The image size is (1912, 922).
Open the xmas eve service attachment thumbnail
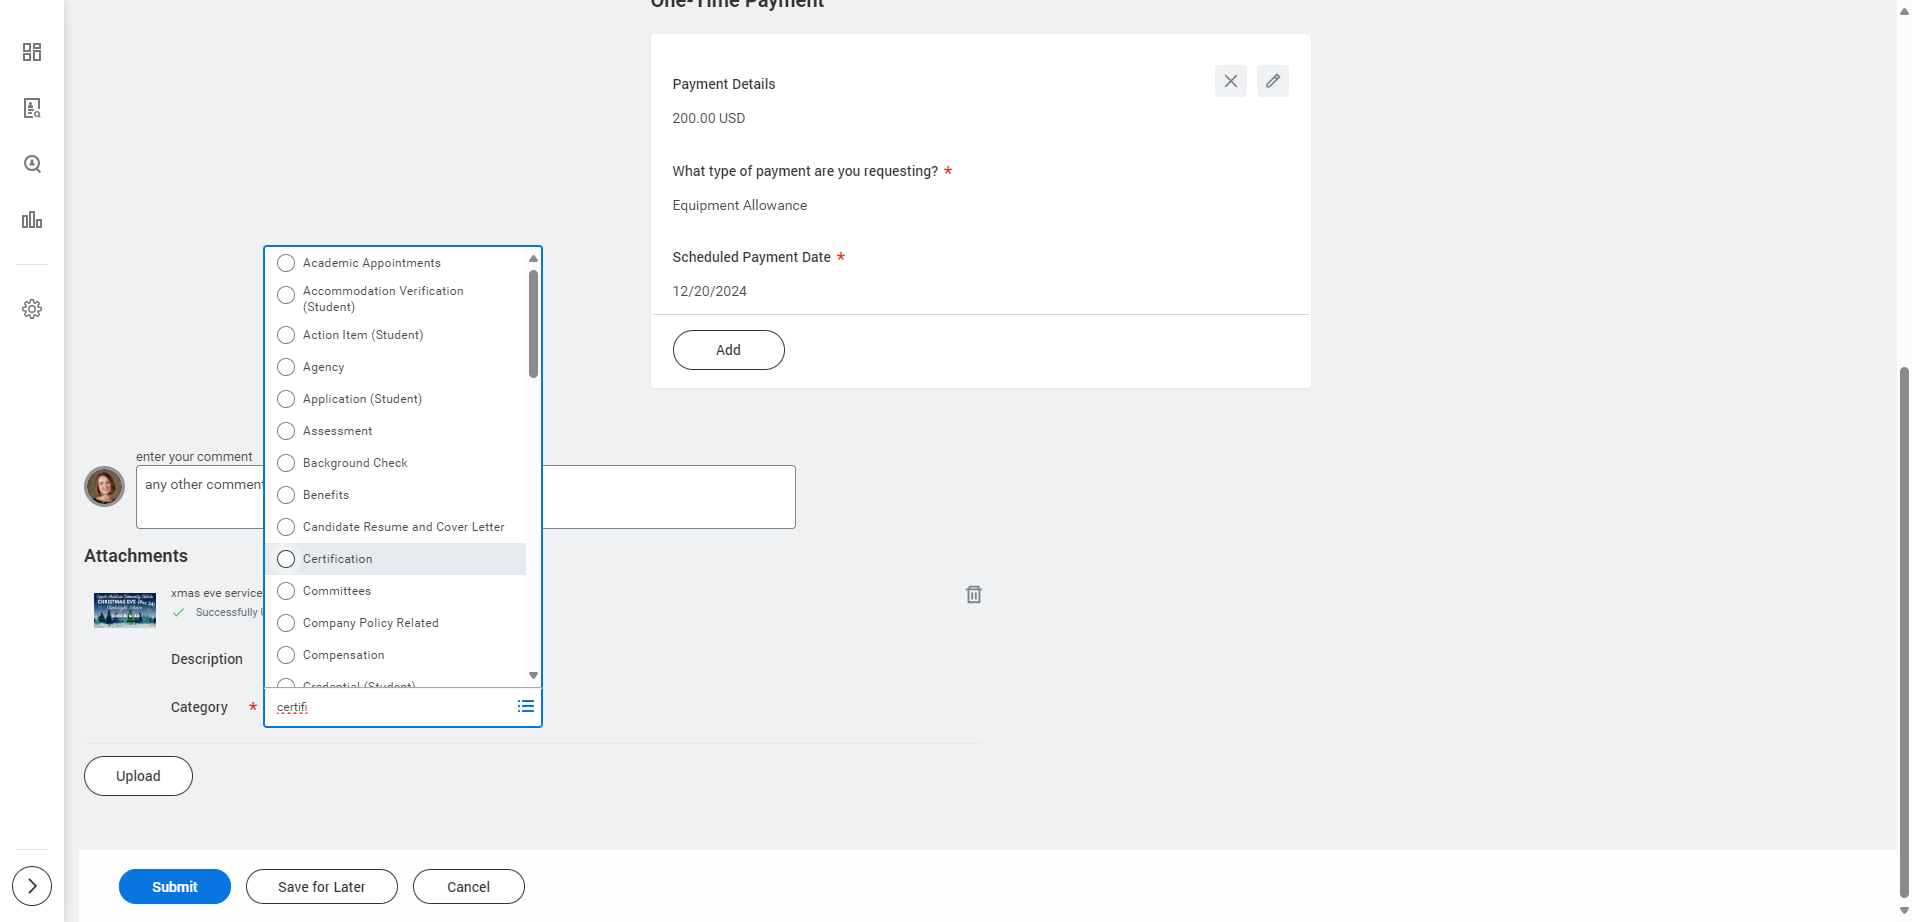click(x=125, y=610)
